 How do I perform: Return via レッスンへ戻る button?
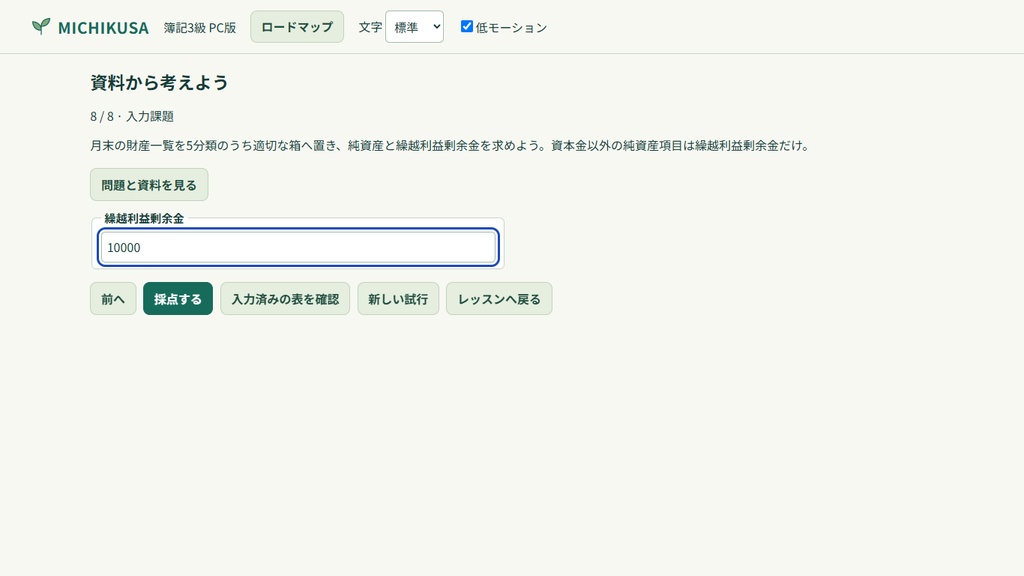tap(499, 298)
